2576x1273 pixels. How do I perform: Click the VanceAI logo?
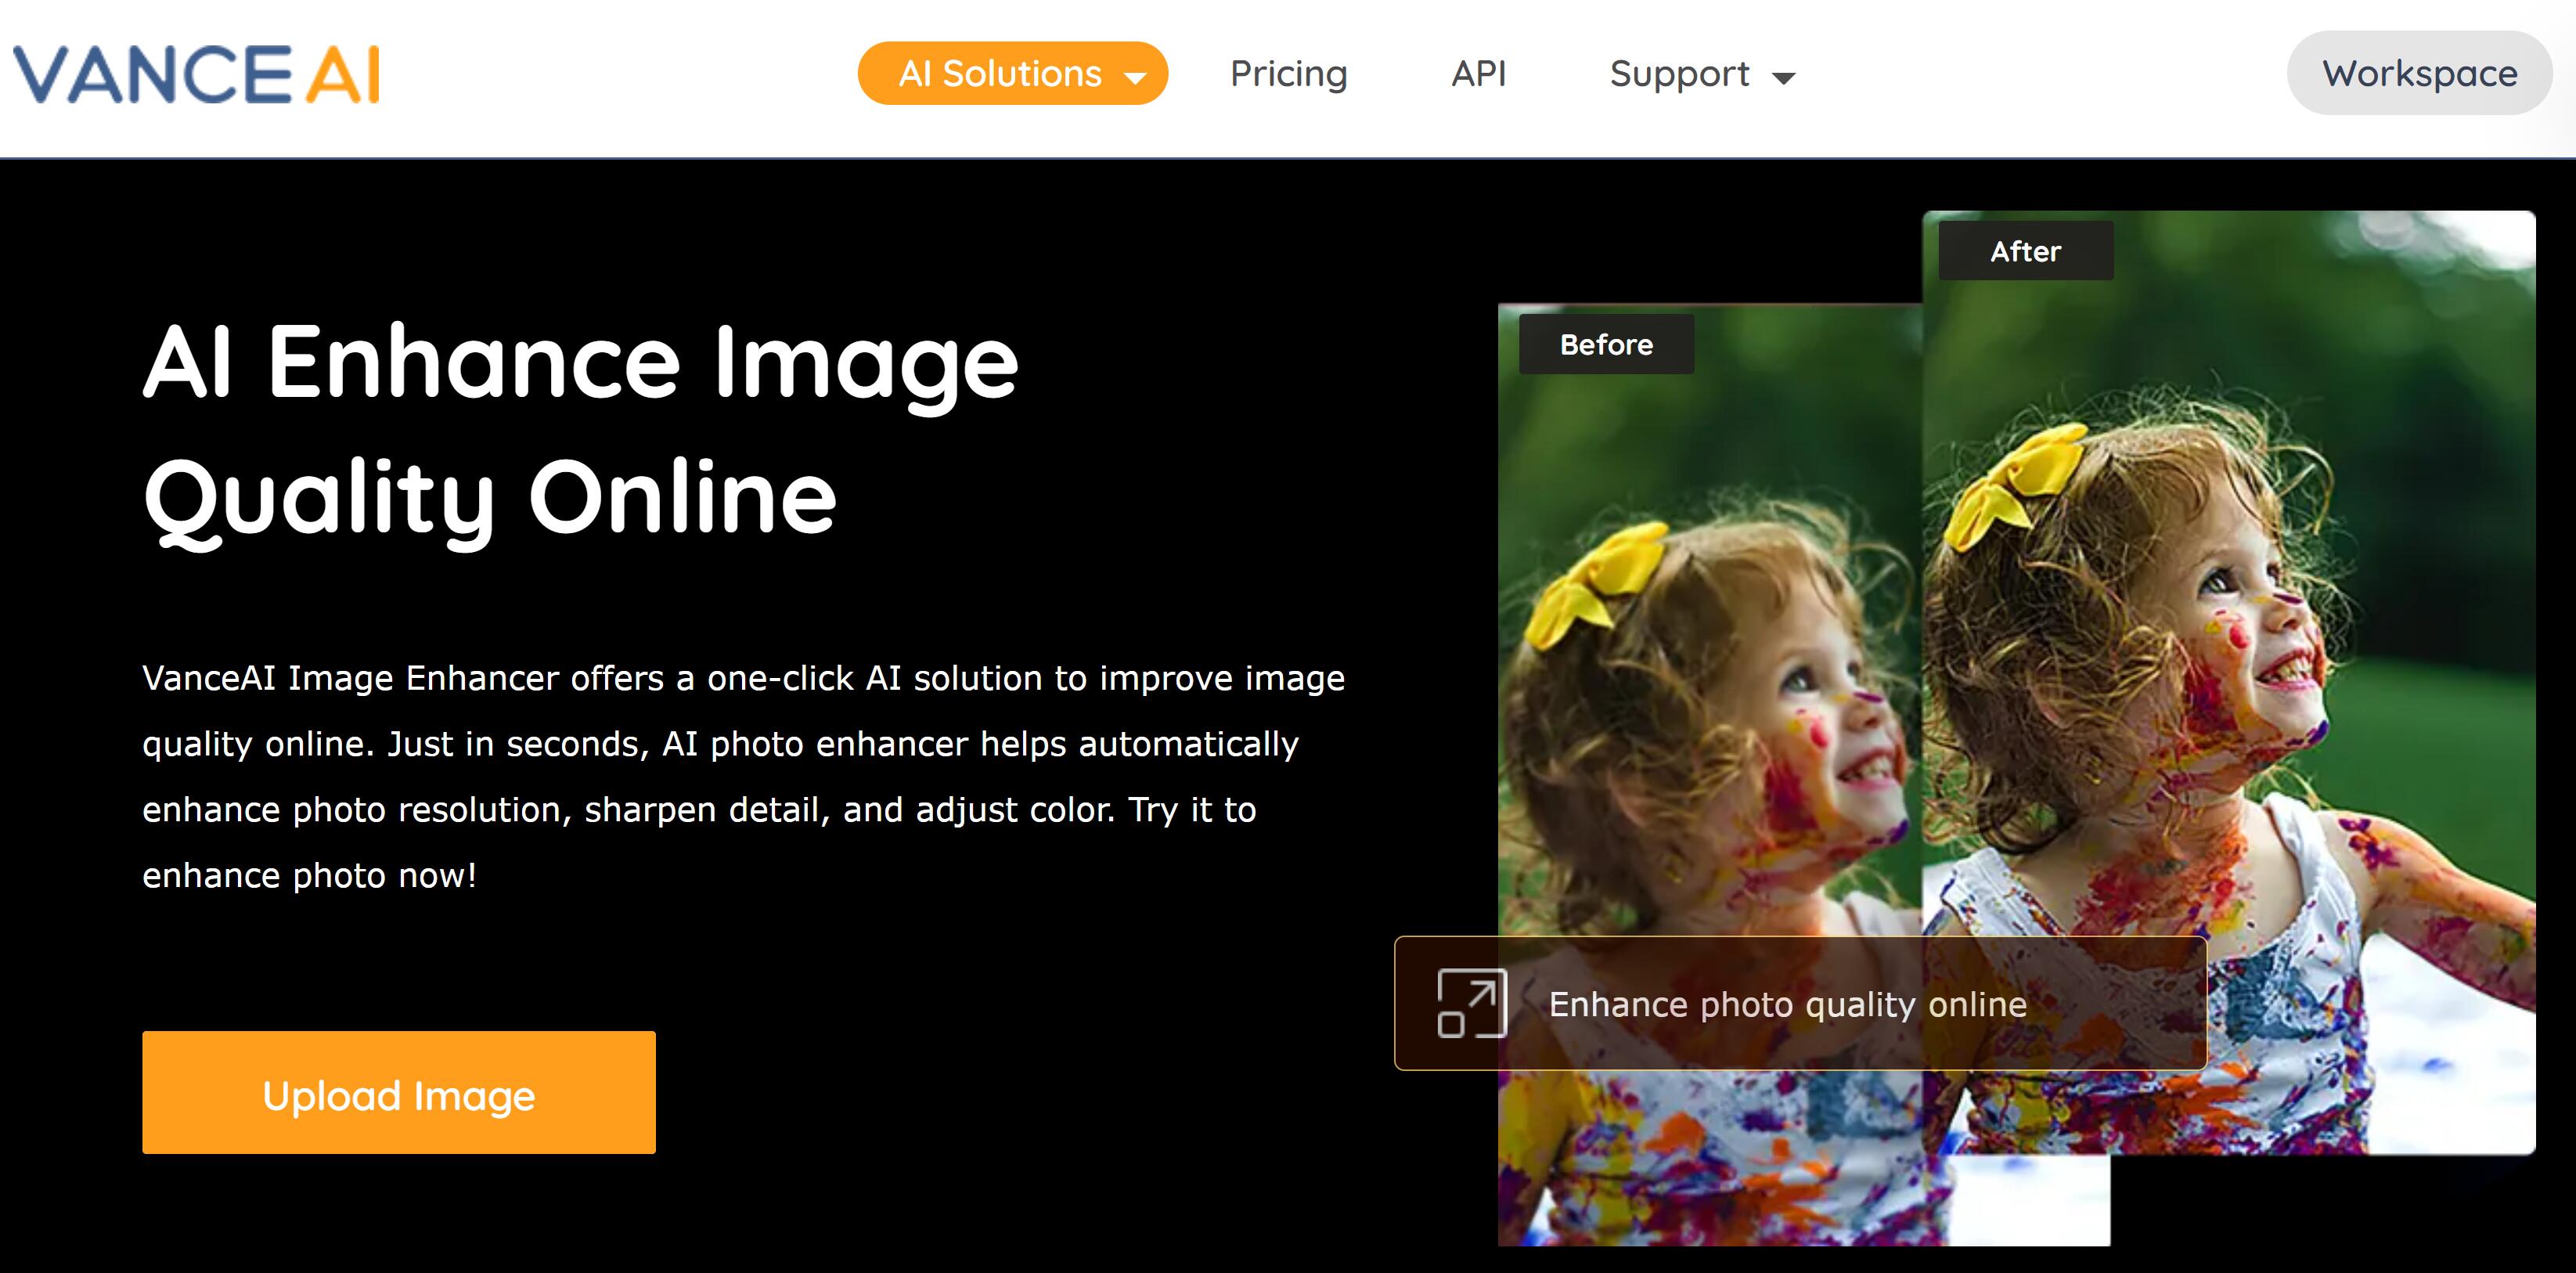(196, 74)
